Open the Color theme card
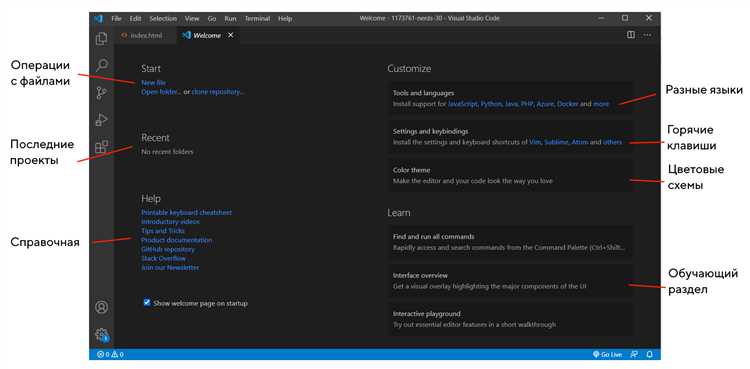 pyautogui.click(x=510, y=176)
